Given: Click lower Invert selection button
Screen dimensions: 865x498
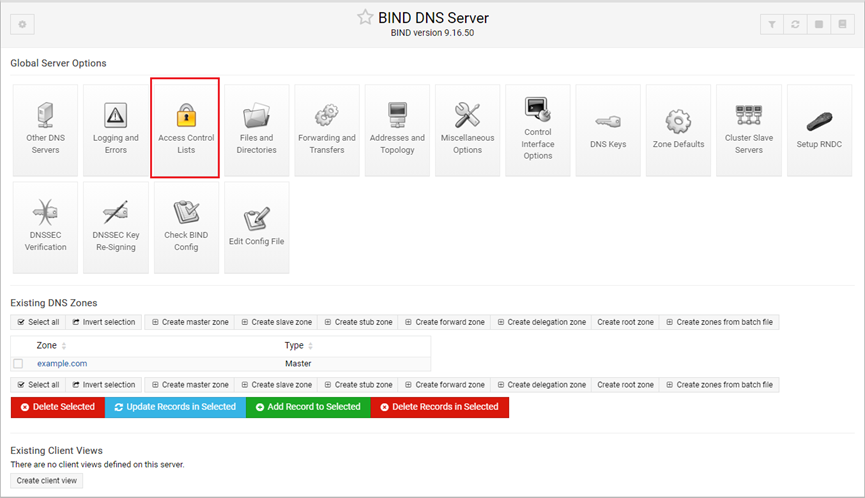Looking at the screenshot, I should click(x=104, y=385).
